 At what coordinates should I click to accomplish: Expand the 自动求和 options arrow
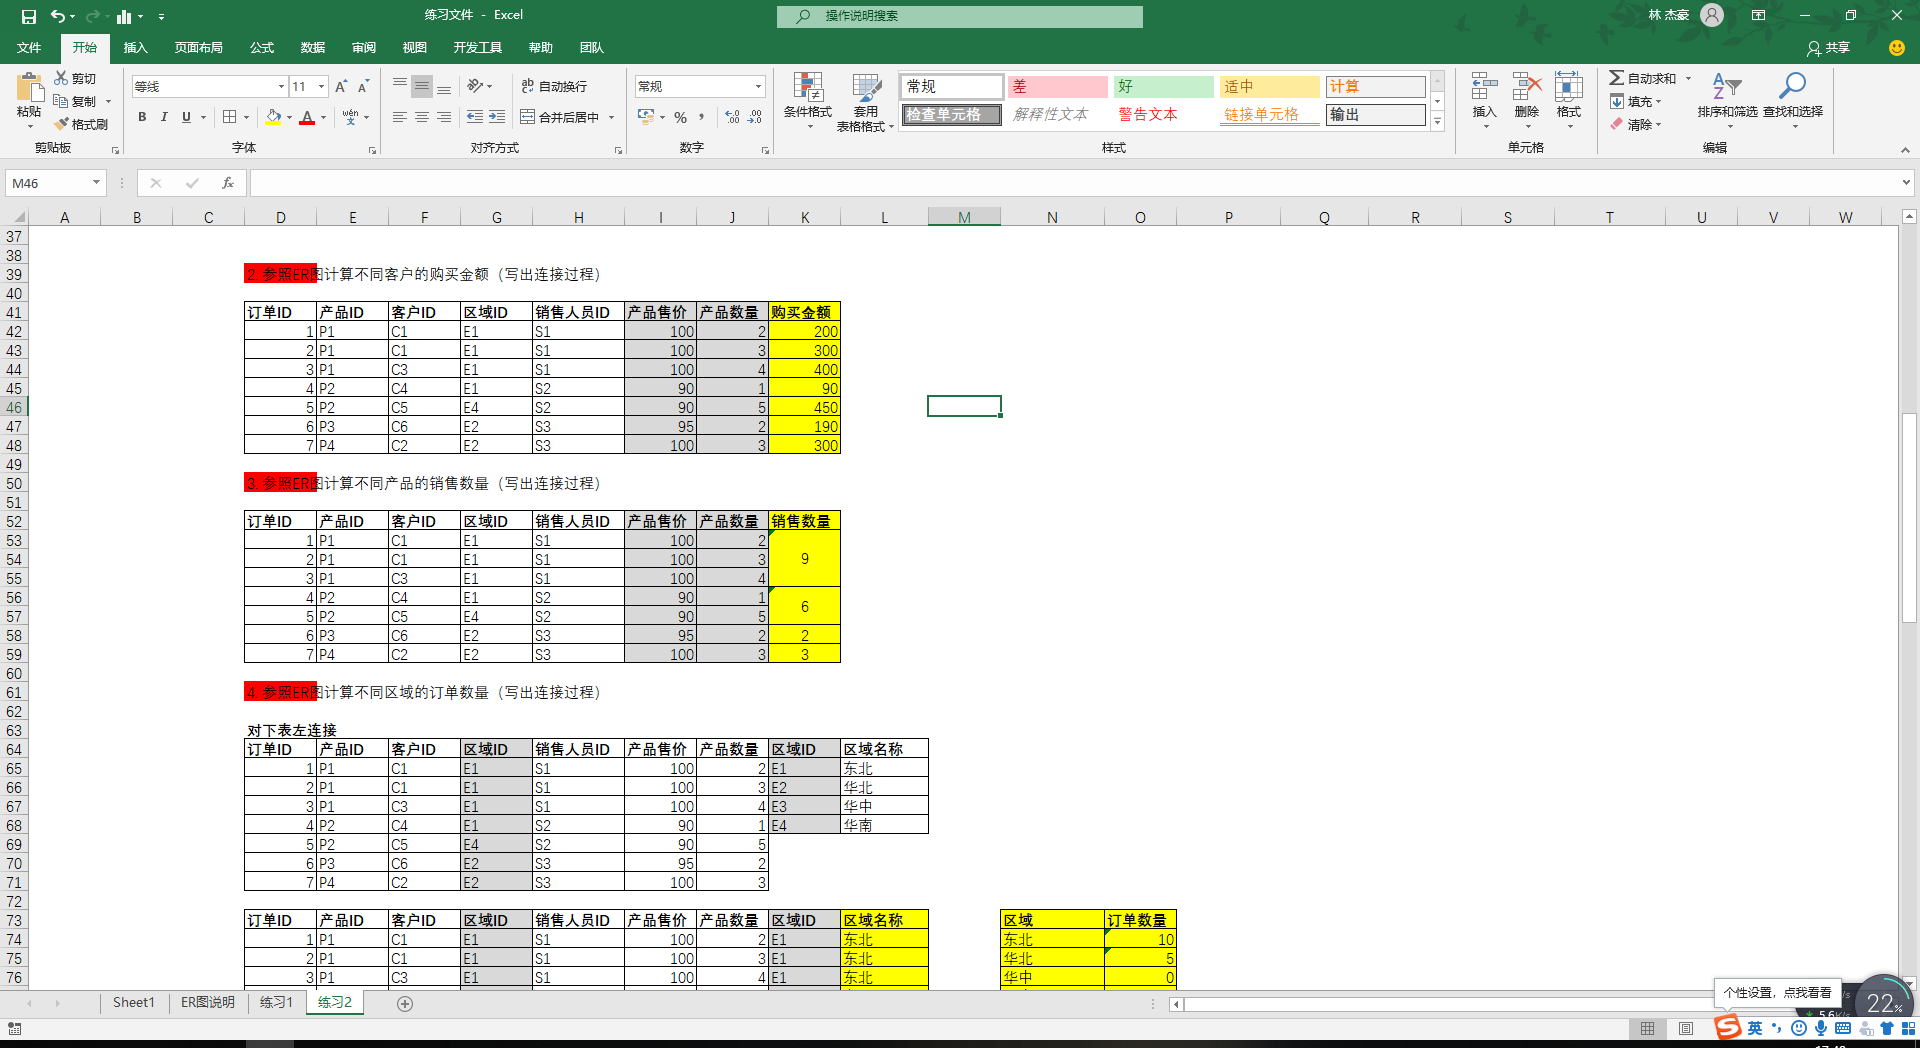click(x=1688, y=78)
